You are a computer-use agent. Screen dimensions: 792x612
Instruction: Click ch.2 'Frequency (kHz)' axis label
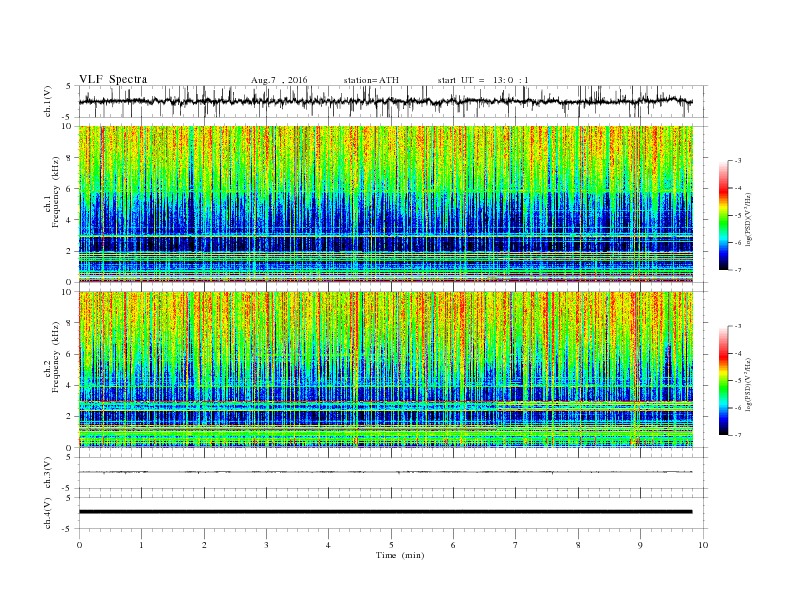55,357
